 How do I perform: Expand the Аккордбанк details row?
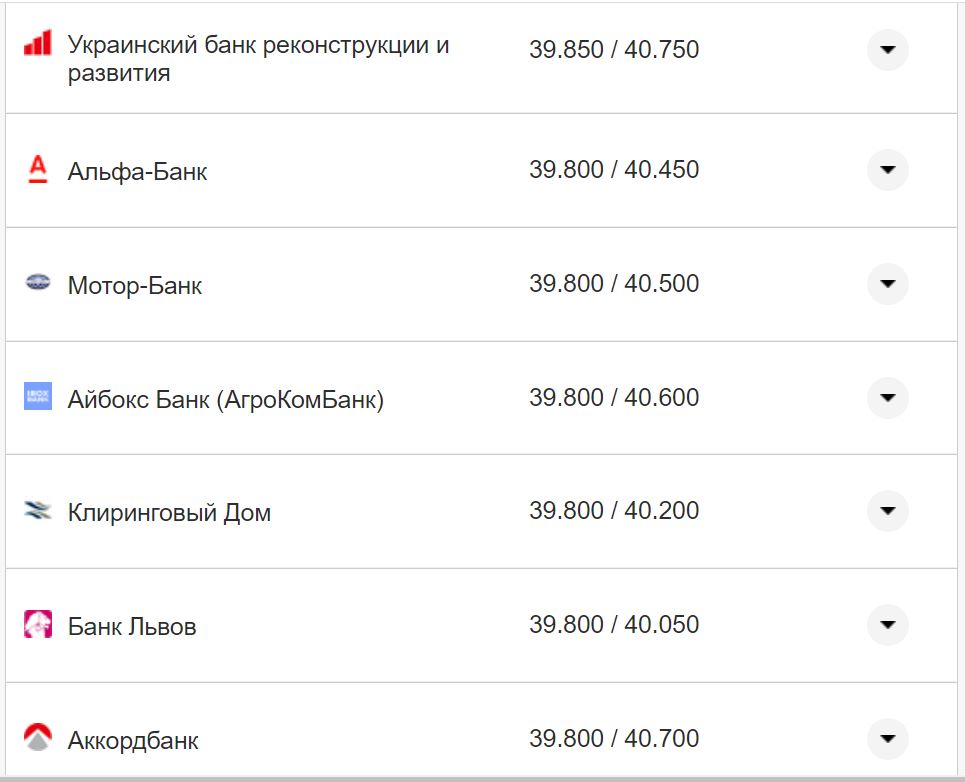click(x=887, y=738)
